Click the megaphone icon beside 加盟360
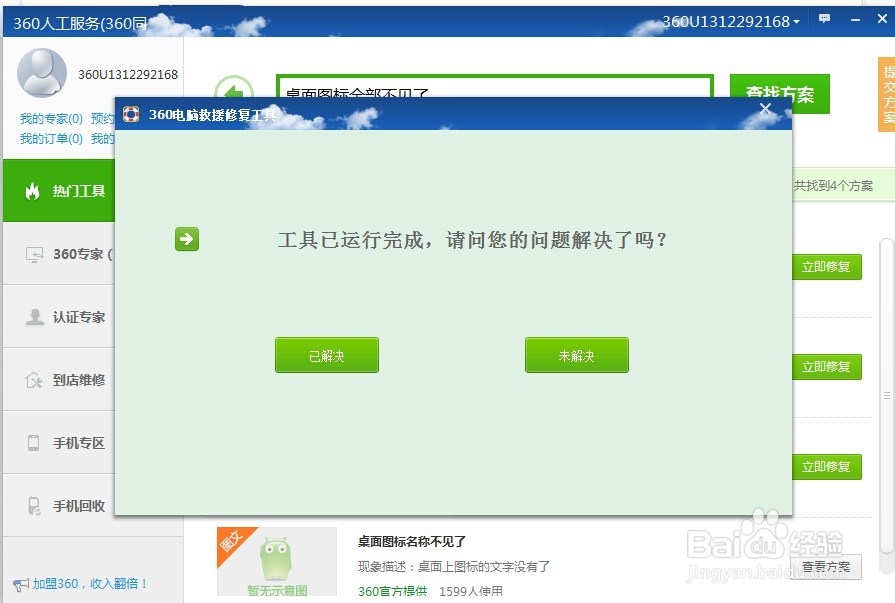 point(21,584)
